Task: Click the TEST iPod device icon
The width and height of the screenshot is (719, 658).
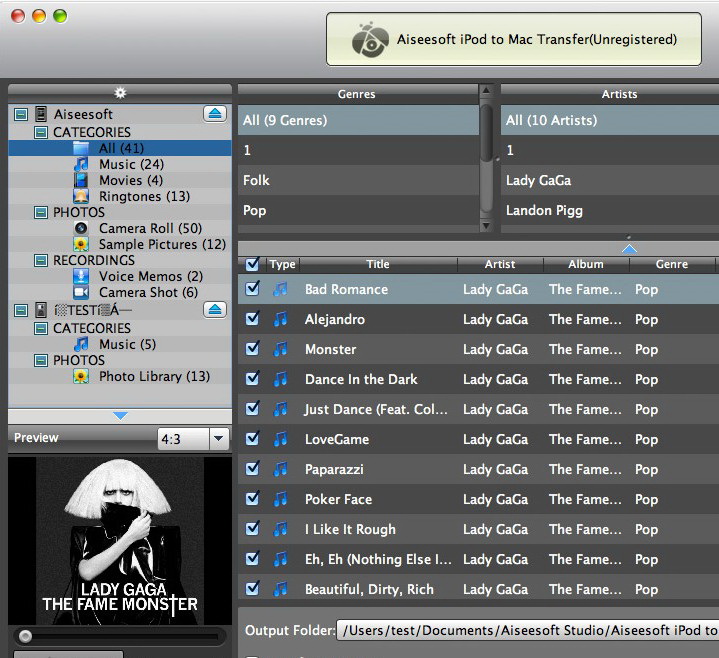Action: (x=41, y=310)
